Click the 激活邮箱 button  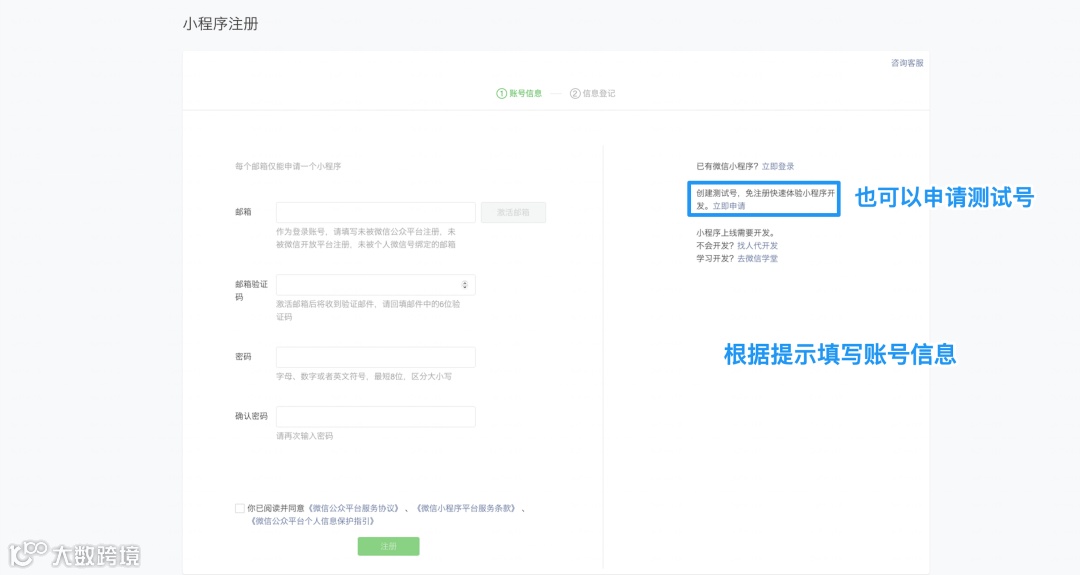tap(513, 212)
